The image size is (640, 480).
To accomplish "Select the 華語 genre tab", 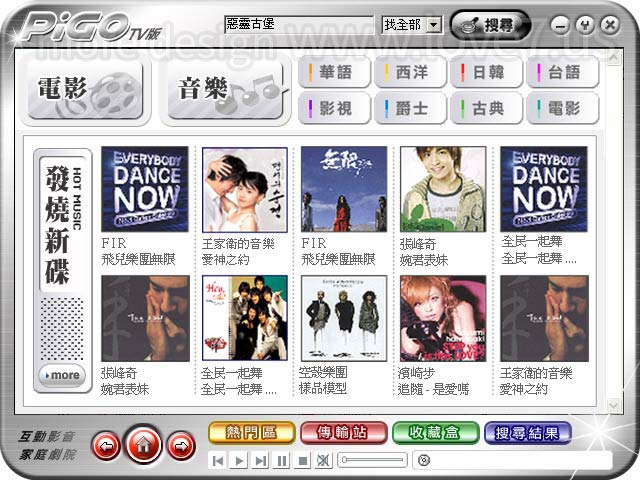I will click(x=334, y=73).
